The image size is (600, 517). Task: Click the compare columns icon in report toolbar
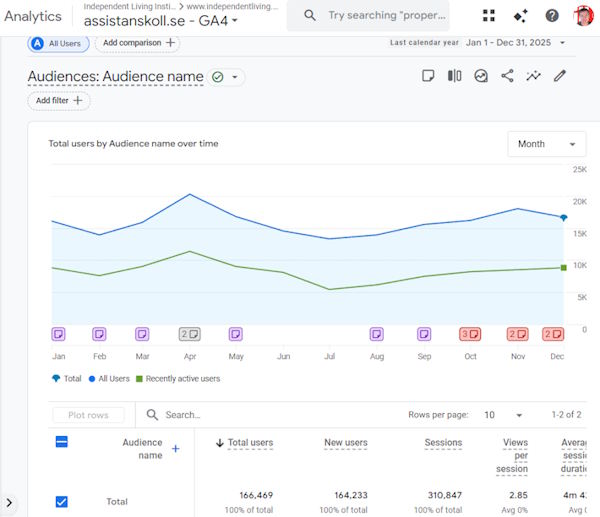(455, 76)
